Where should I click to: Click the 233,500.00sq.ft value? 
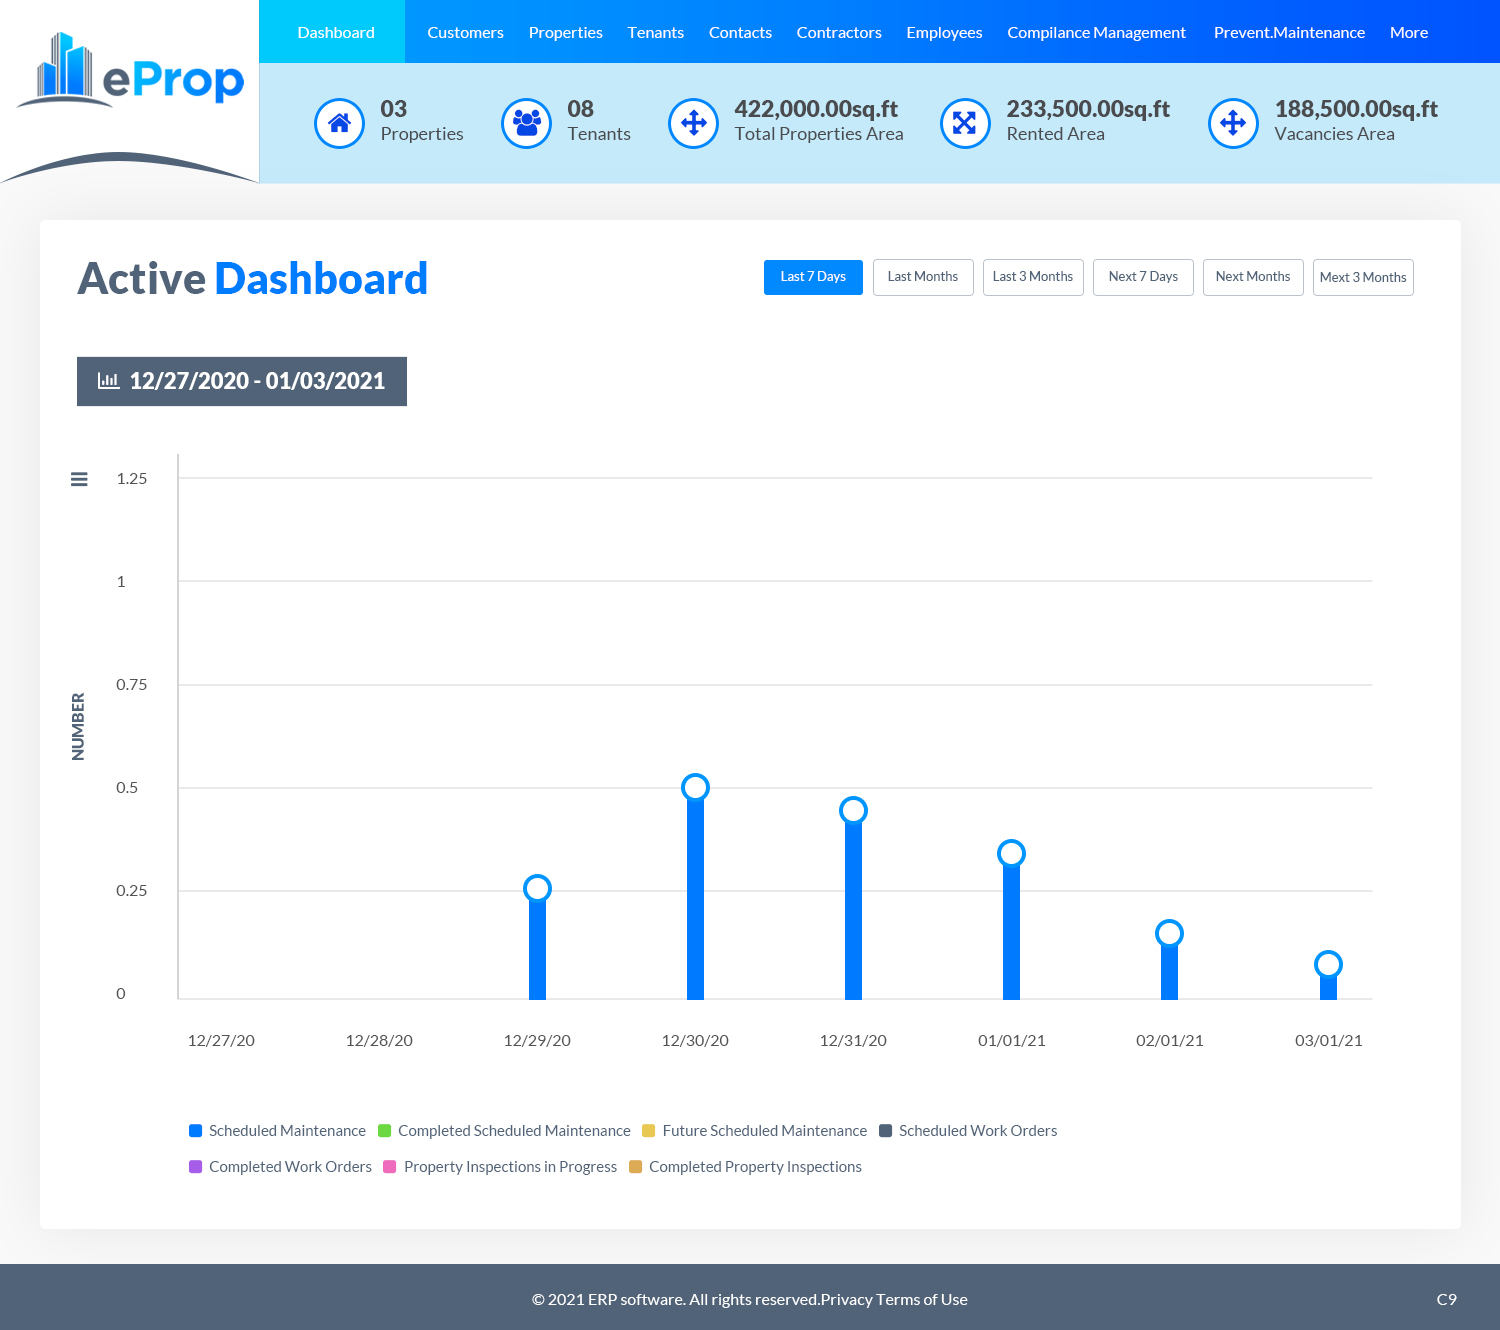tap(1088, 109)
